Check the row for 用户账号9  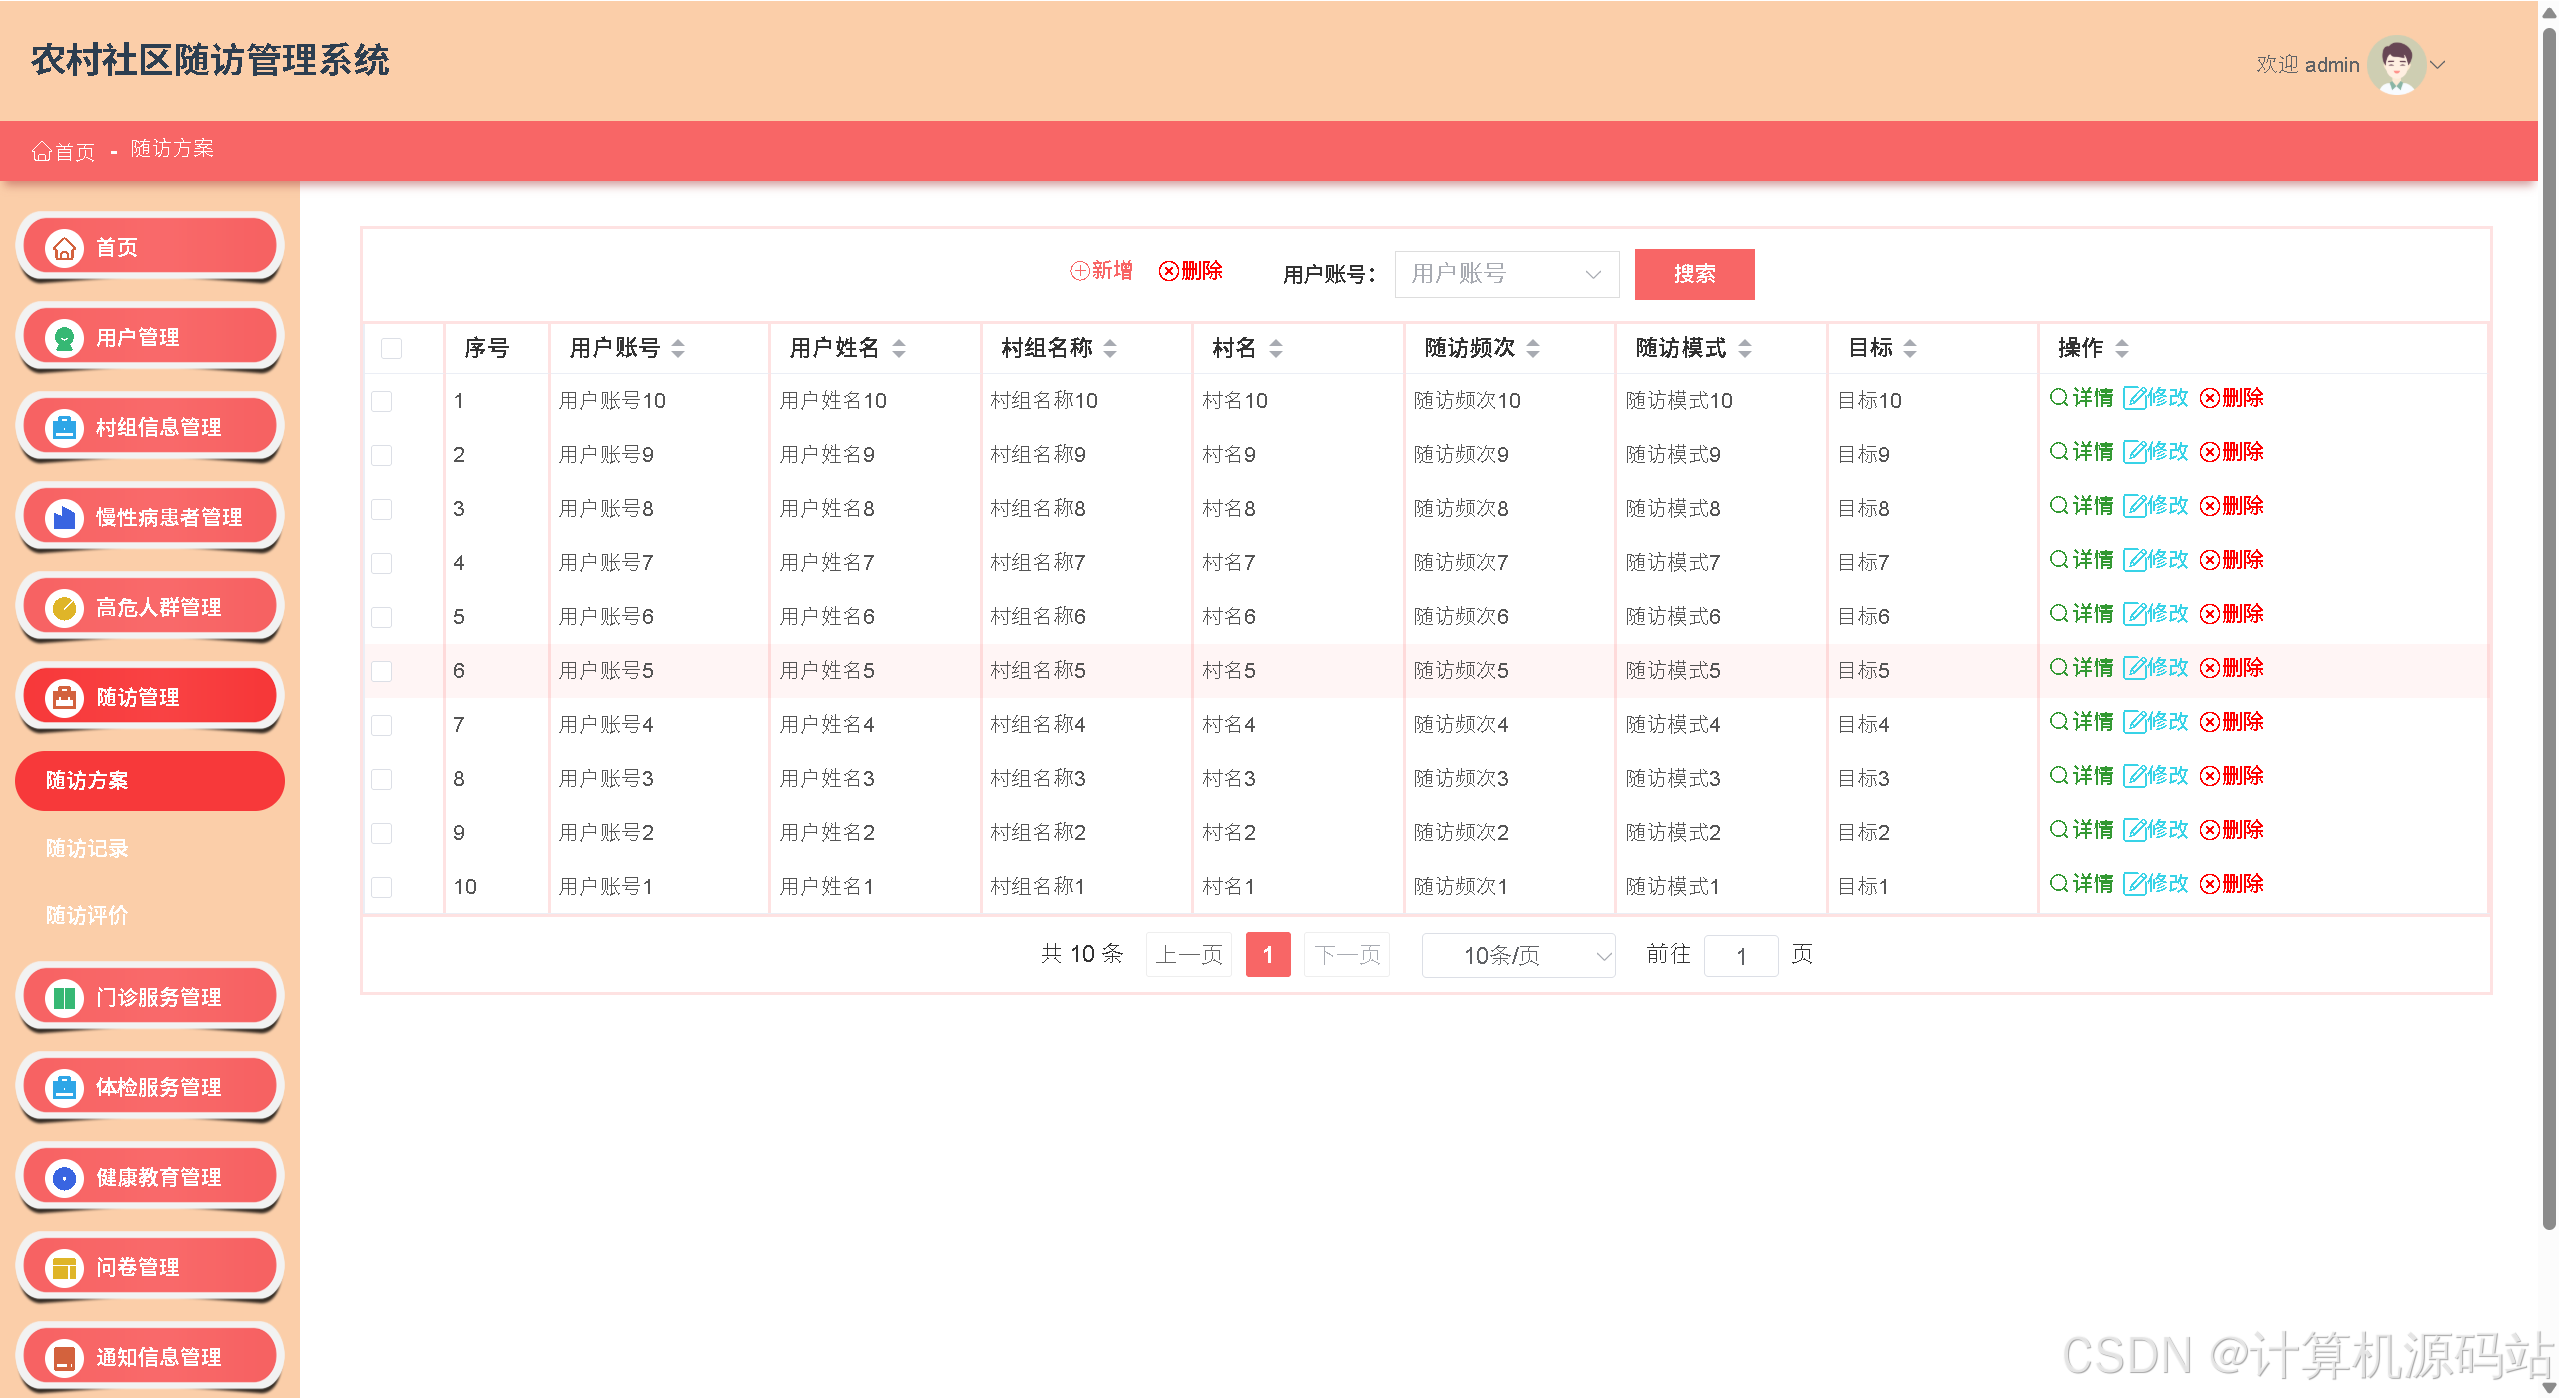click(x=381, y=455)
